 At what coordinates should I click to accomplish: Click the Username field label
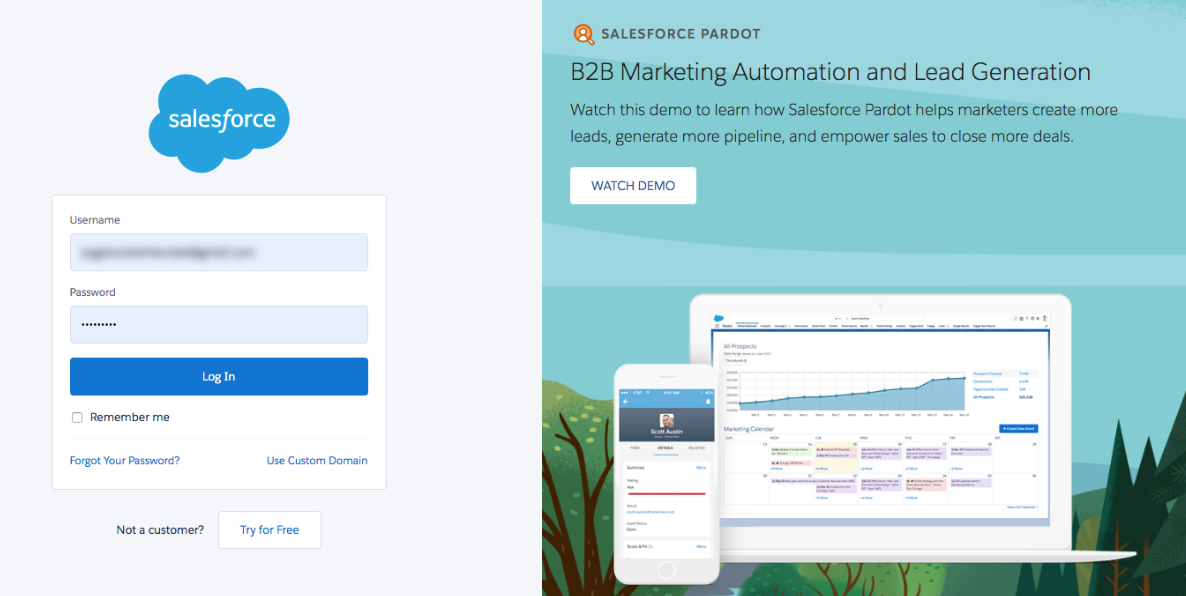pos(95,220)
